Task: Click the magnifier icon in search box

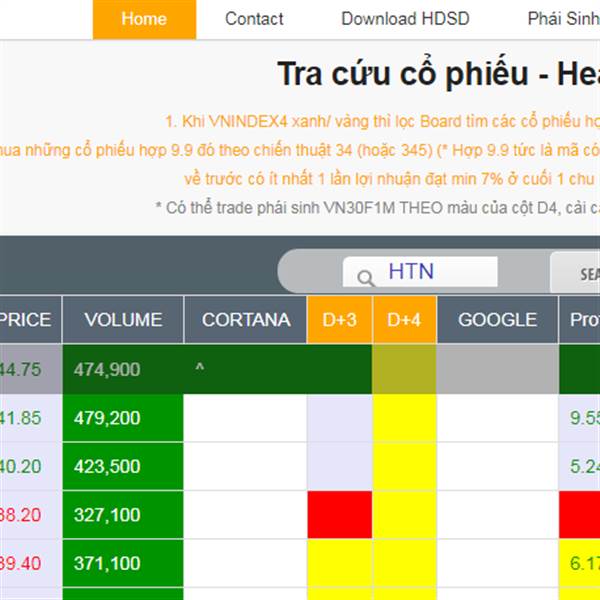Action: (365, 278)
